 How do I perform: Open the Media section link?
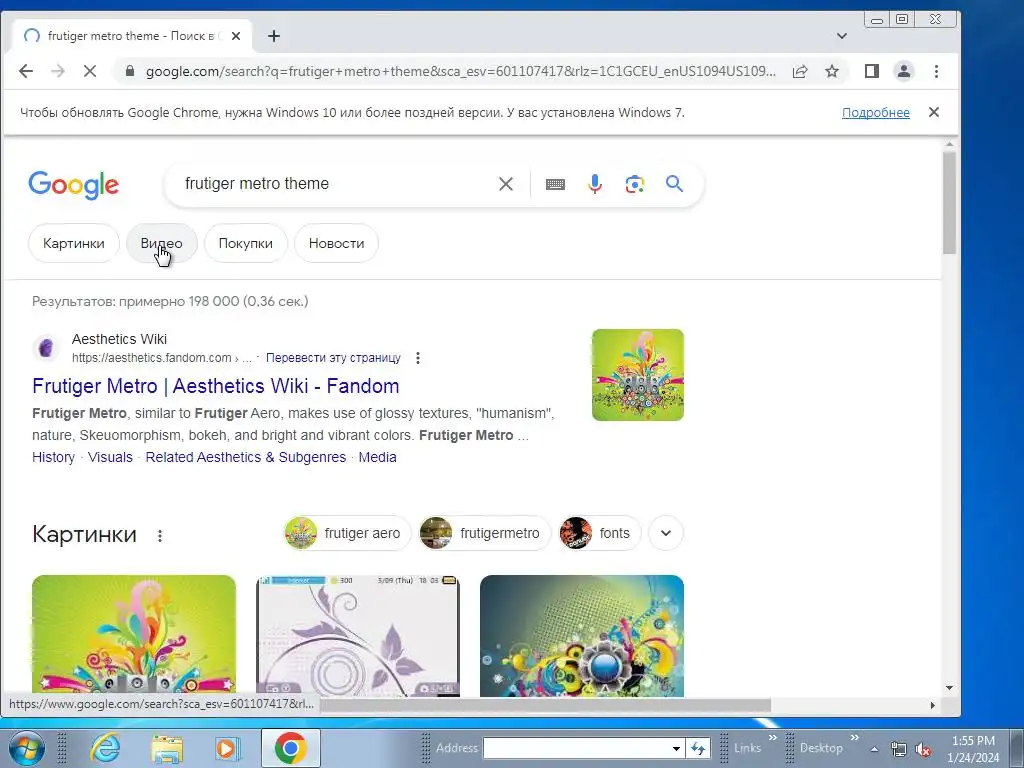[377, 457]
